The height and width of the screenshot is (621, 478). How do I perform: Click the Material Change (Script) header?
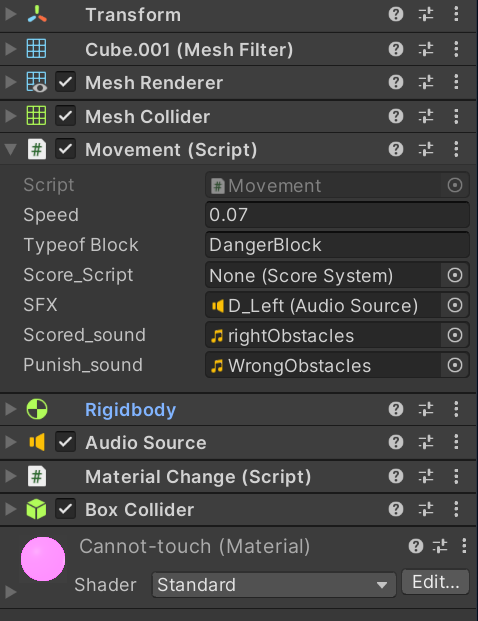198,476
